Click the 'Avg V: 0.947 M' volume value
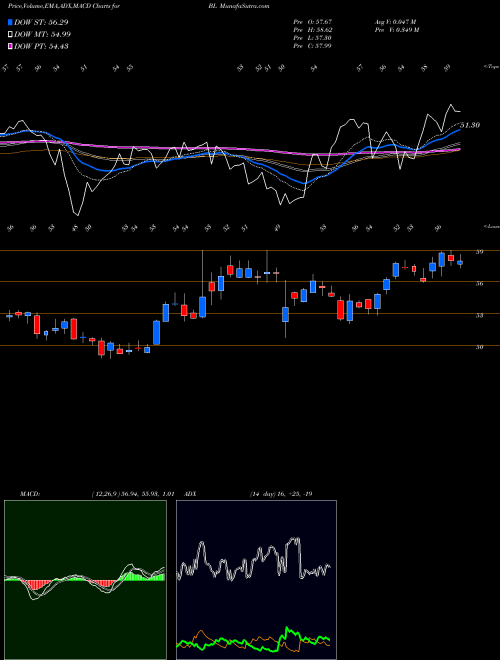500x660 pixels. click(x=394, y=21)
